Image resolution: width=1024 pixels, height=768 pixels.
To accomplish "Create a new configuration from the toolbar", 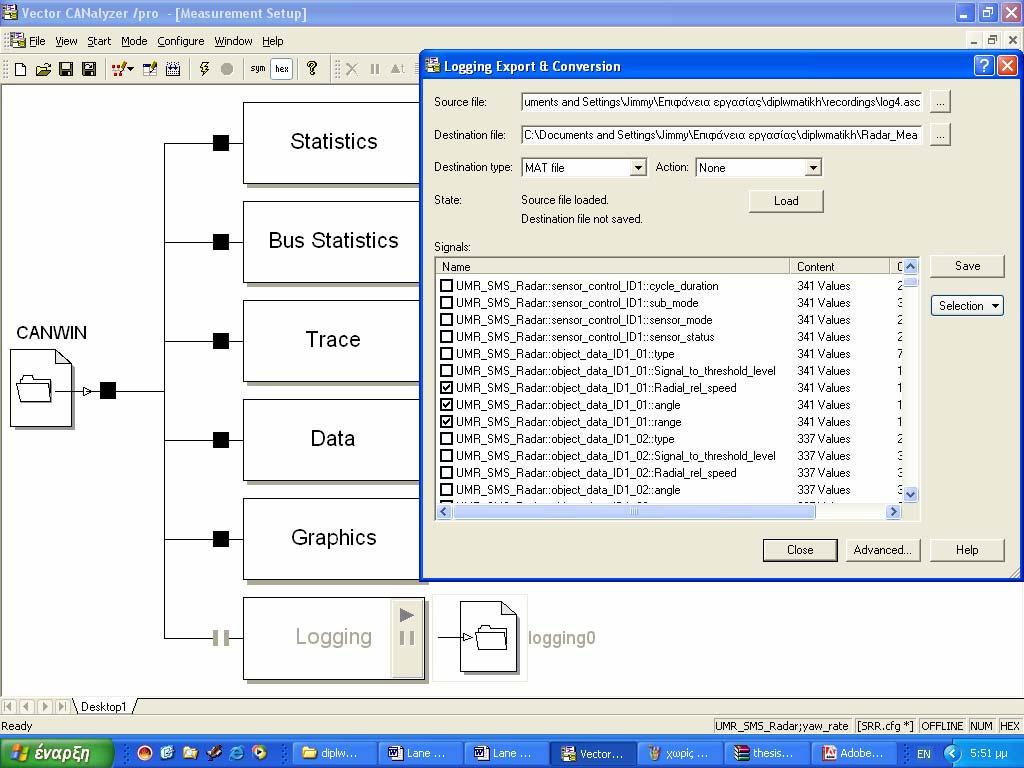I will 20,69.
